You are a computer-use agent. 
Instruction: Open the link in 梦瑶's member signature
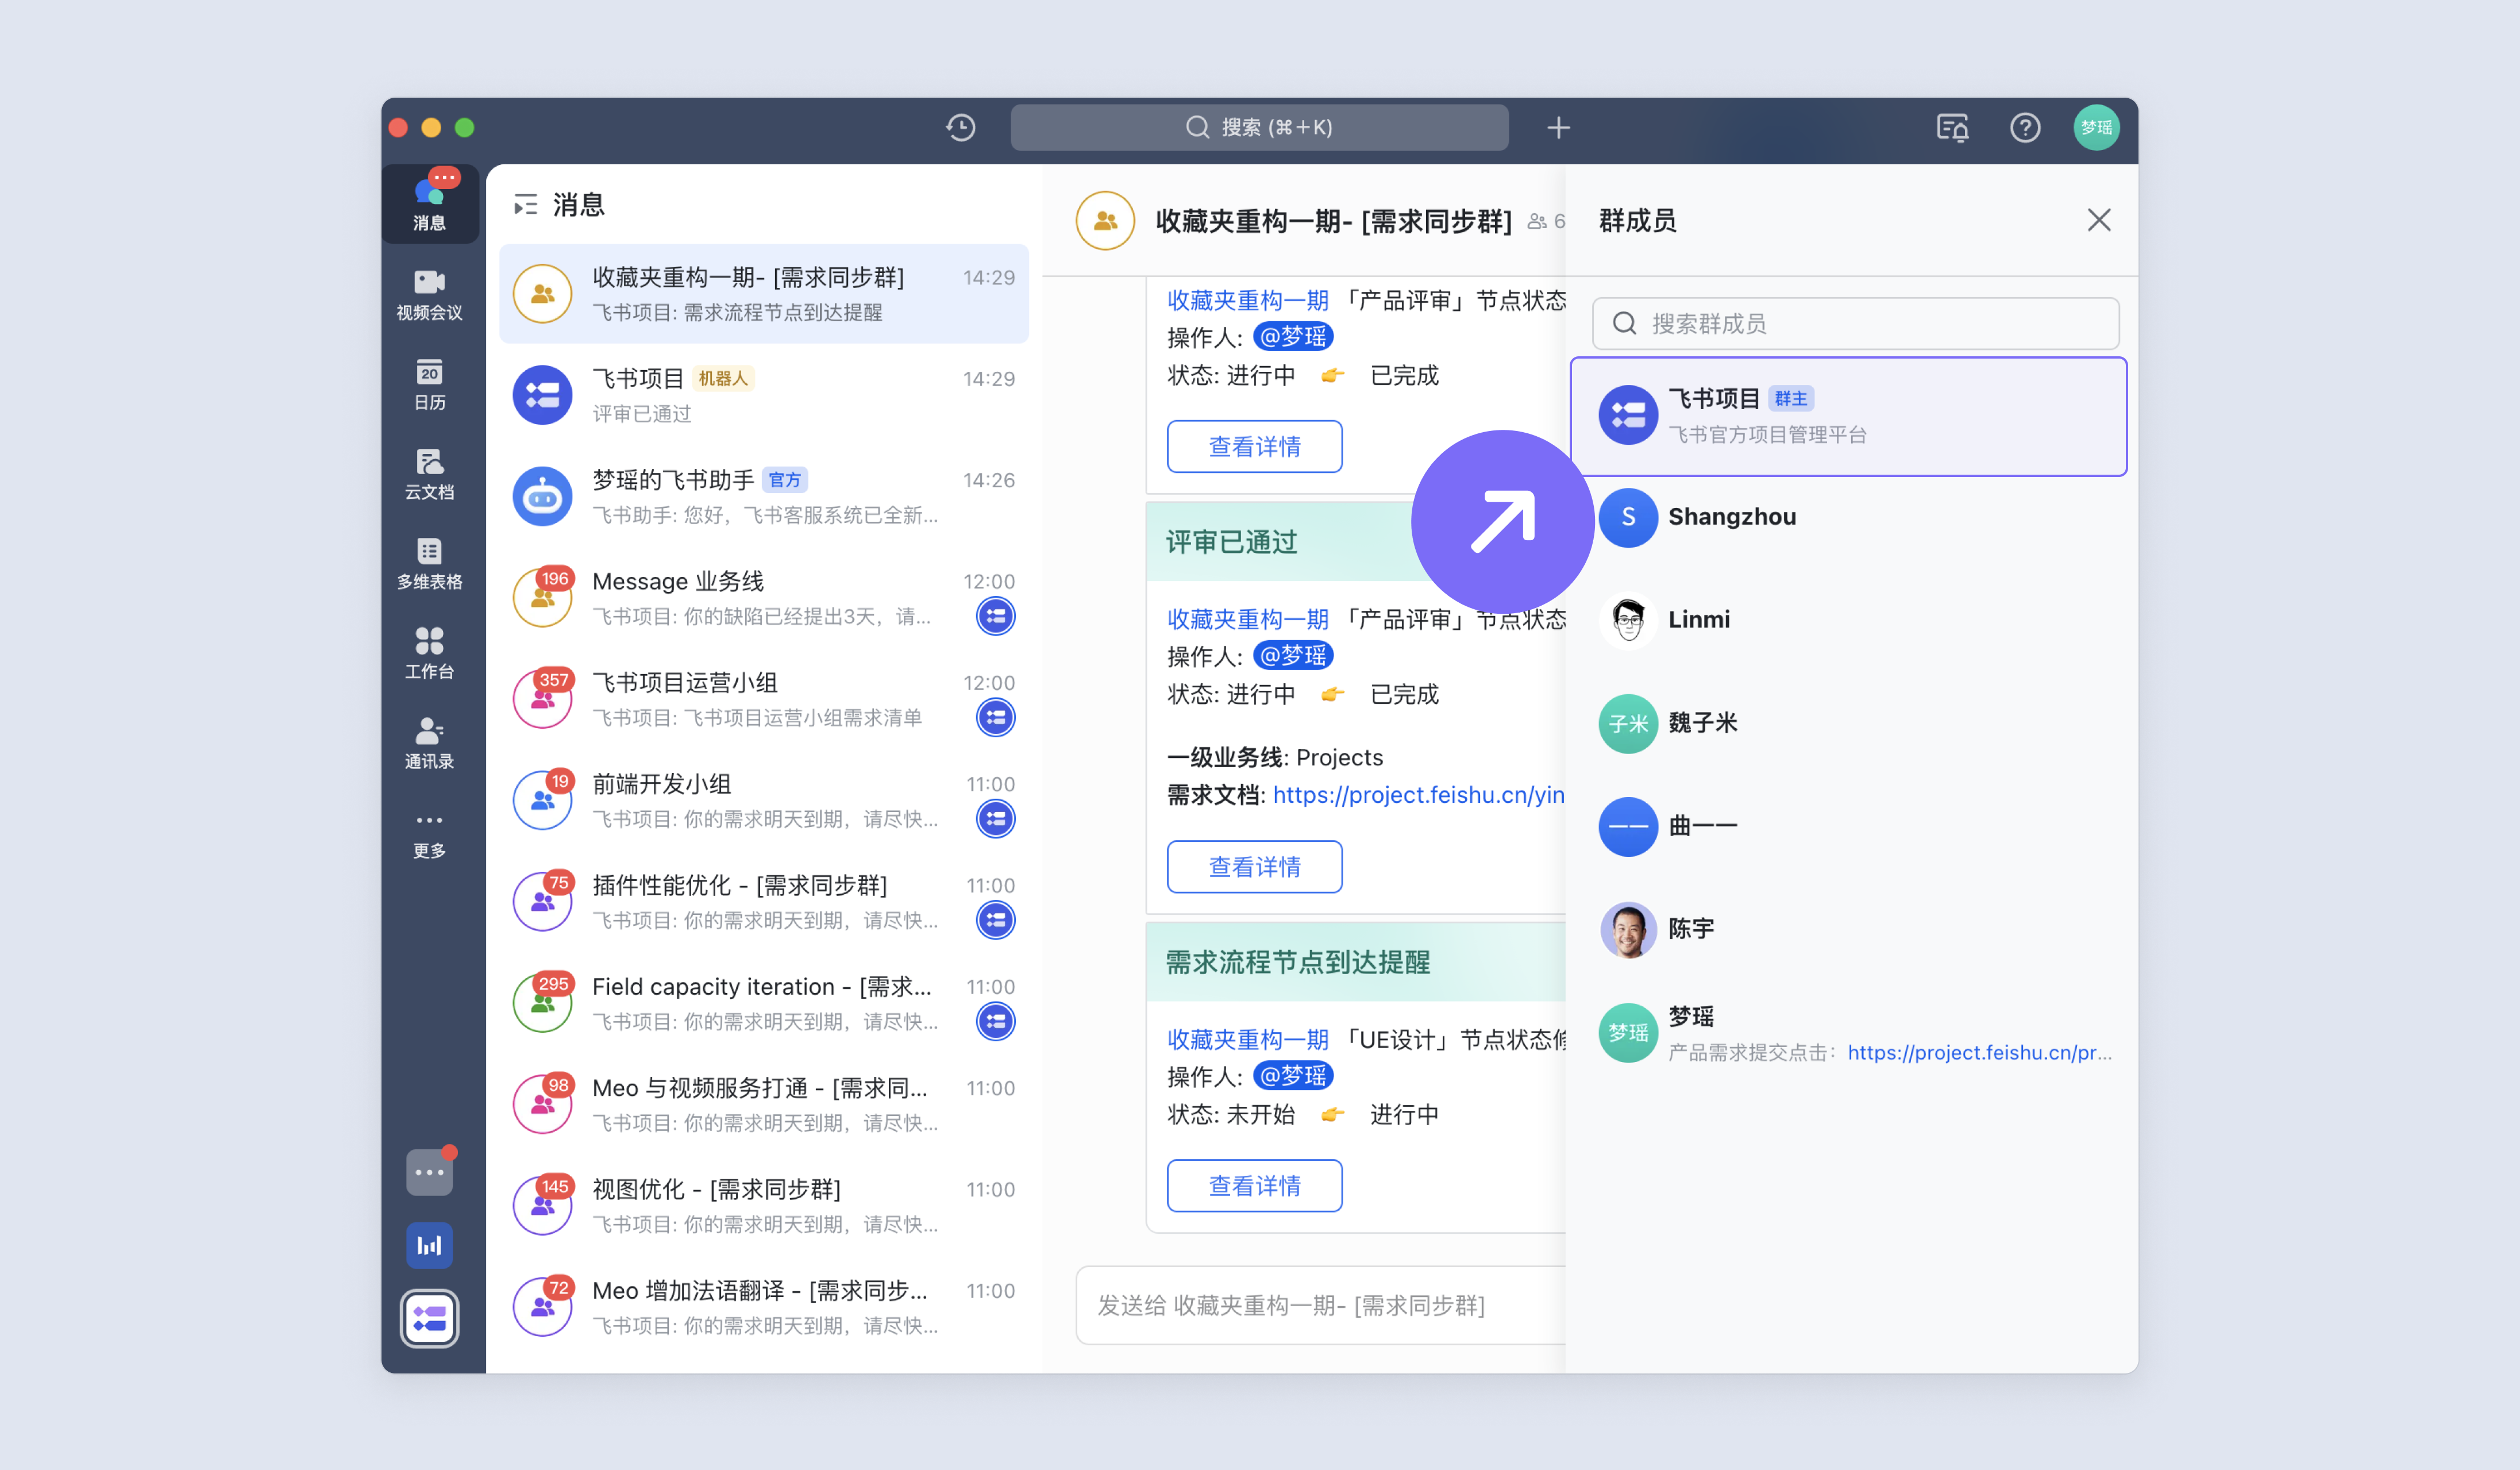pyautogui.click(x=1979, y=1052)
